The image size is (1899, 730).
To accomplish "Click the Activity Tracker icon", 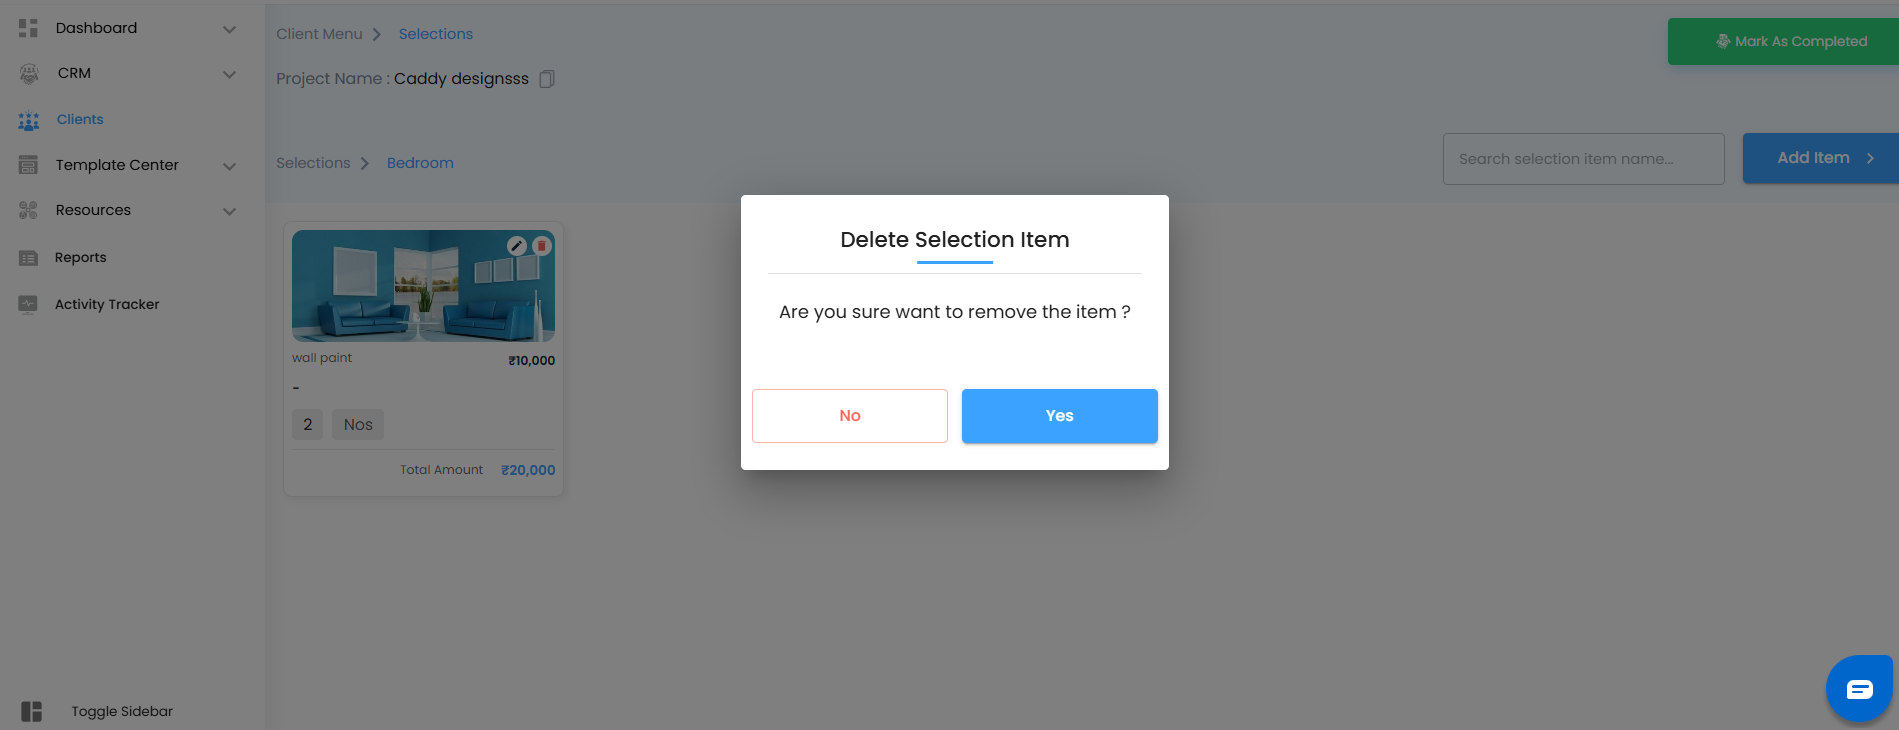I will point(28,304).
